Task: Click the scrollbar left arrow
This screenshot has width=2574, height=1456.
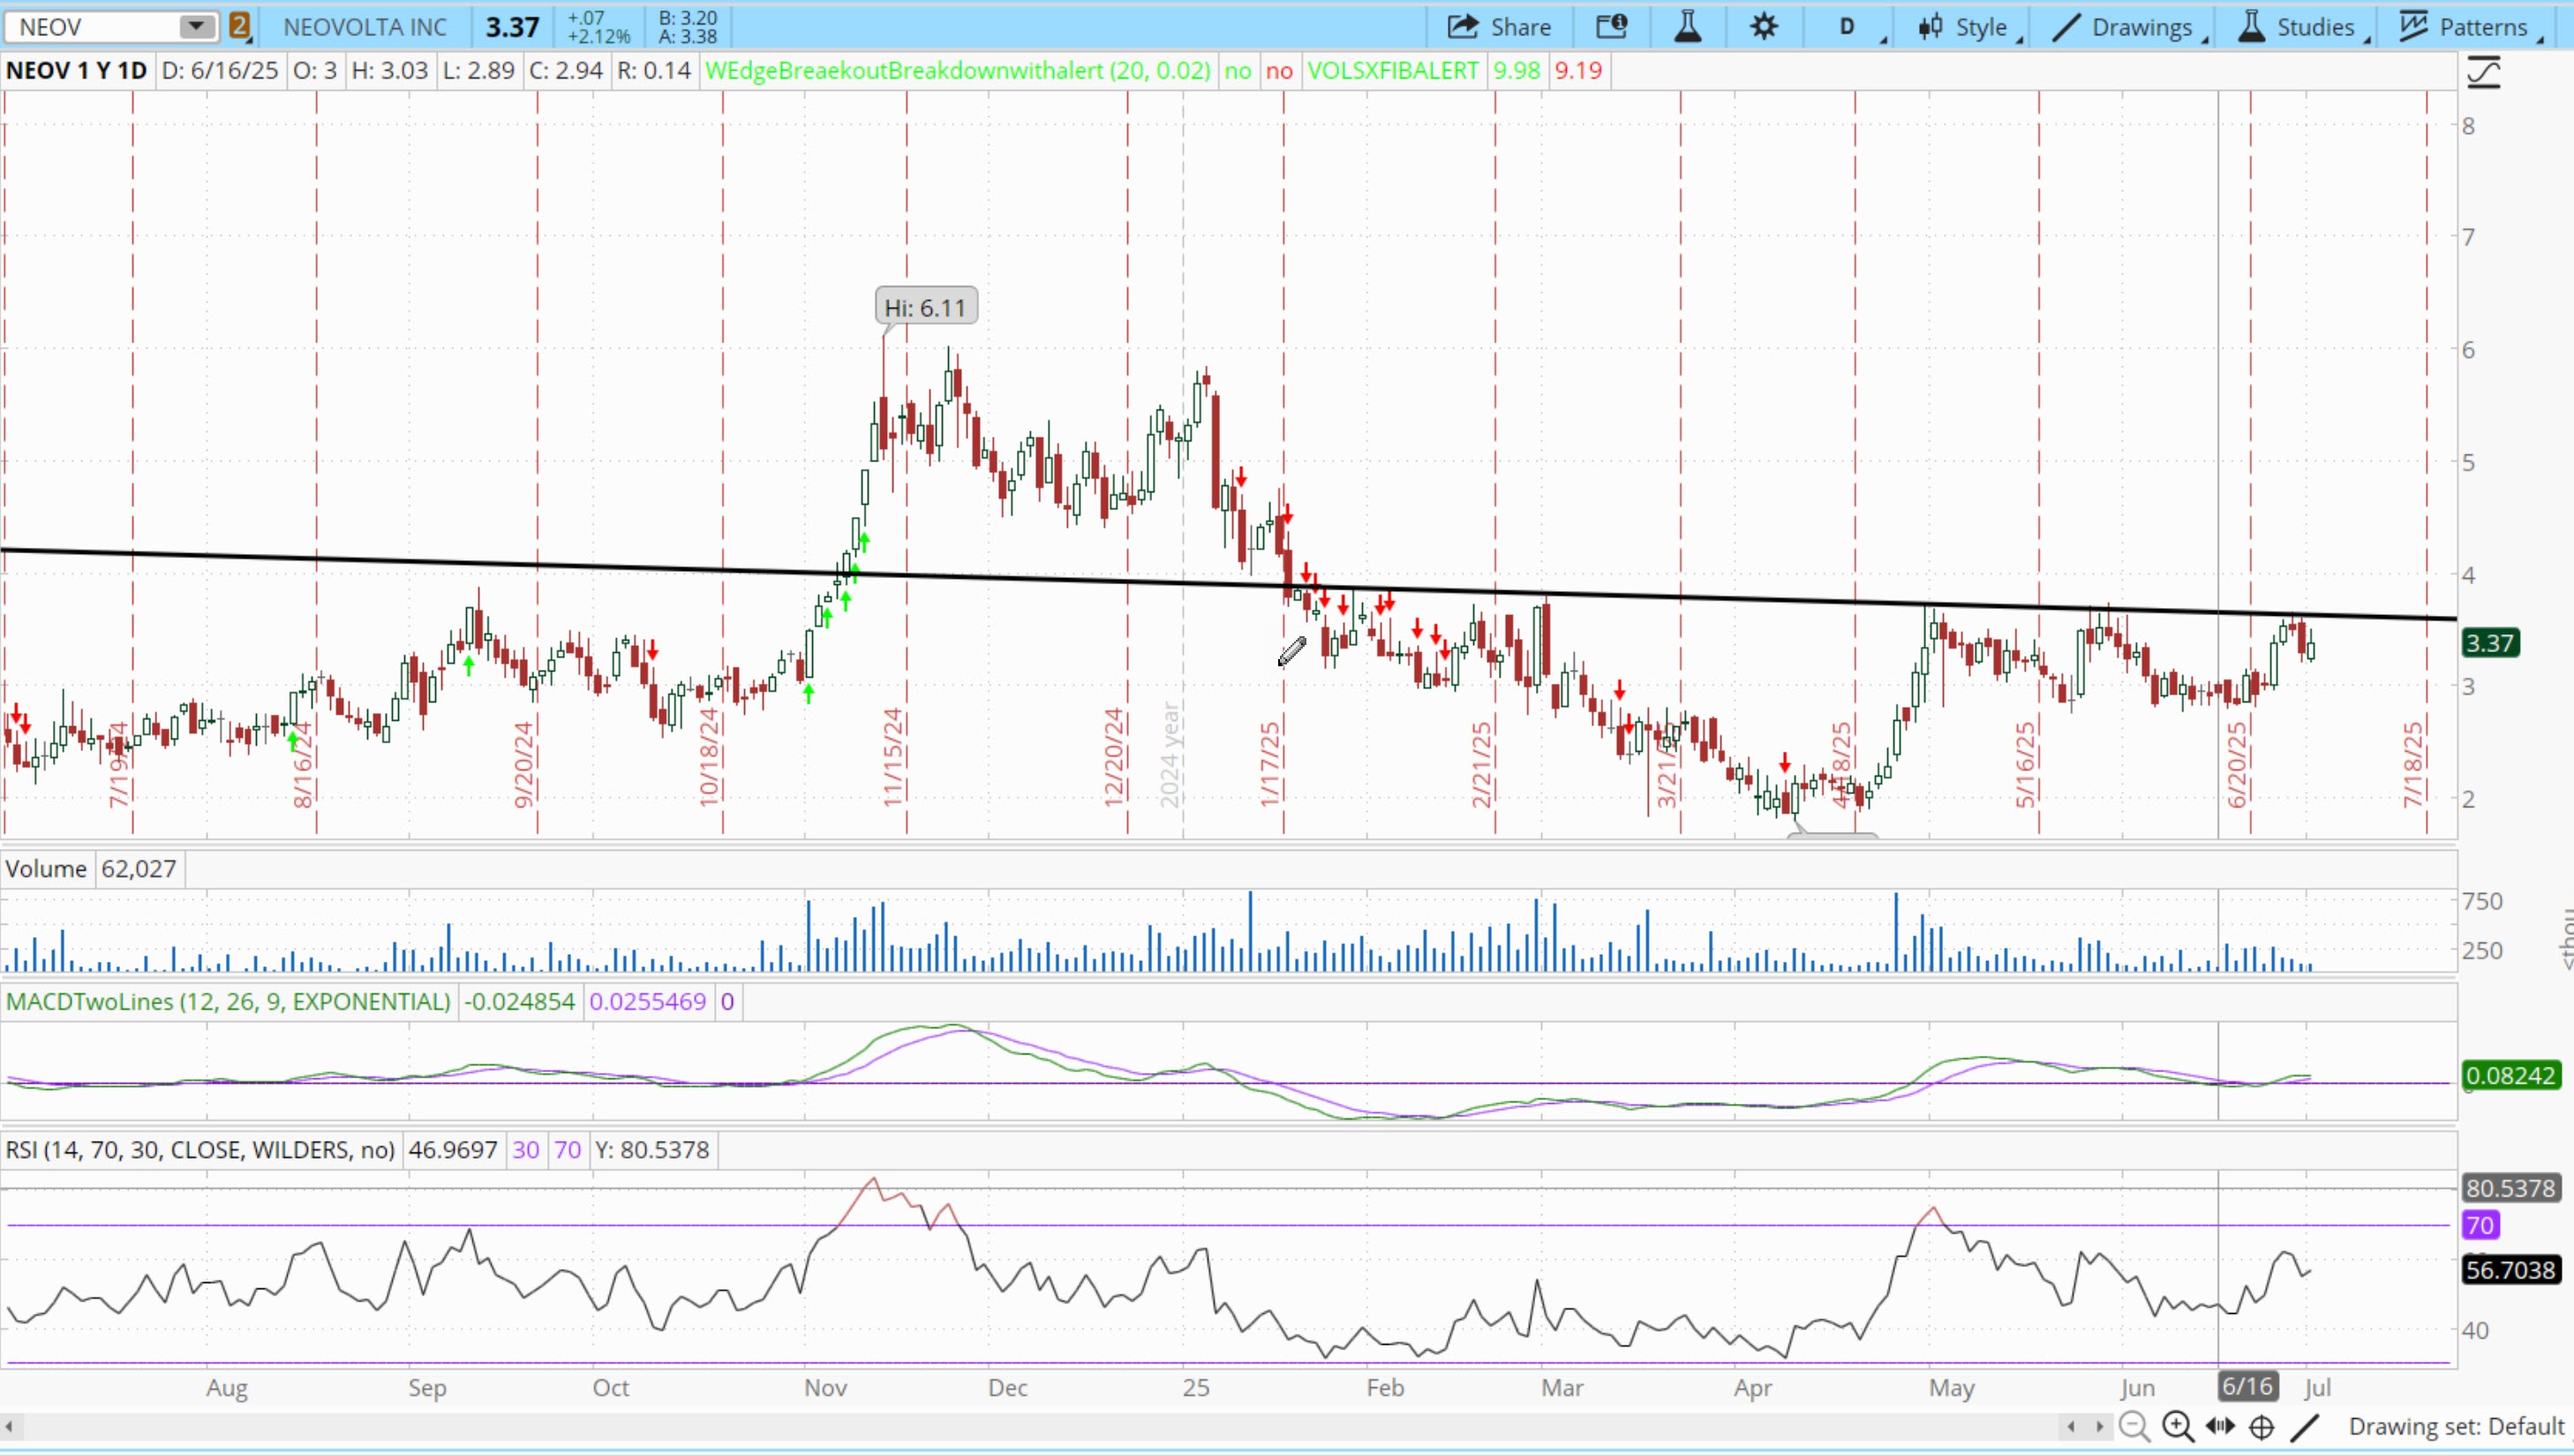Action: [9, 1427]
